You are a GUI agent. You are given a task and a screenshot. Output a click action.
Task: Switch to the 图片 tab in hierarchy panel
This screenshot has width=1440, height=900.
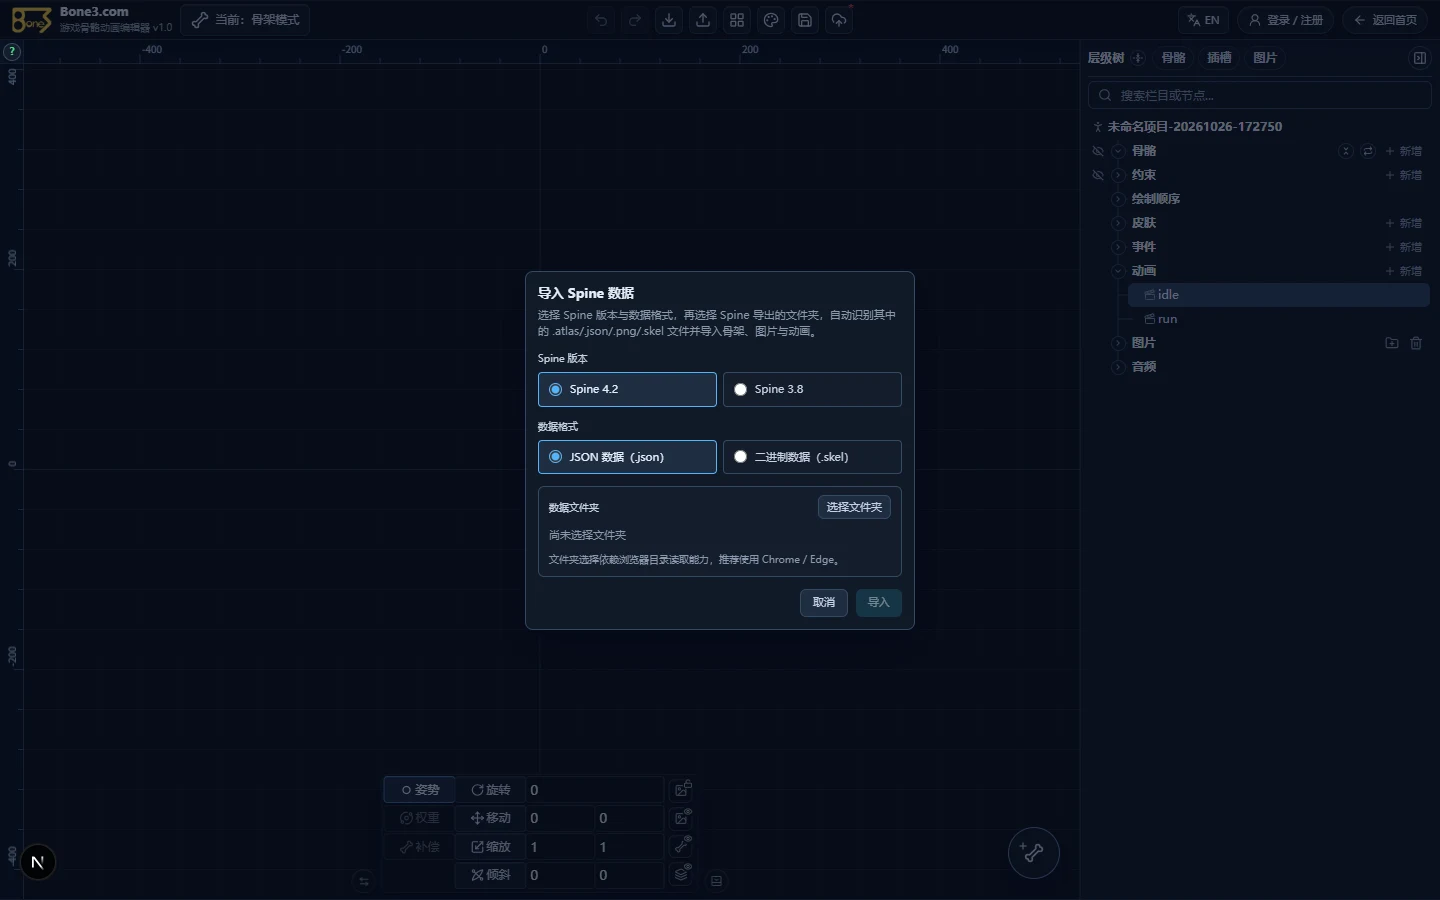pos(1265,58)
